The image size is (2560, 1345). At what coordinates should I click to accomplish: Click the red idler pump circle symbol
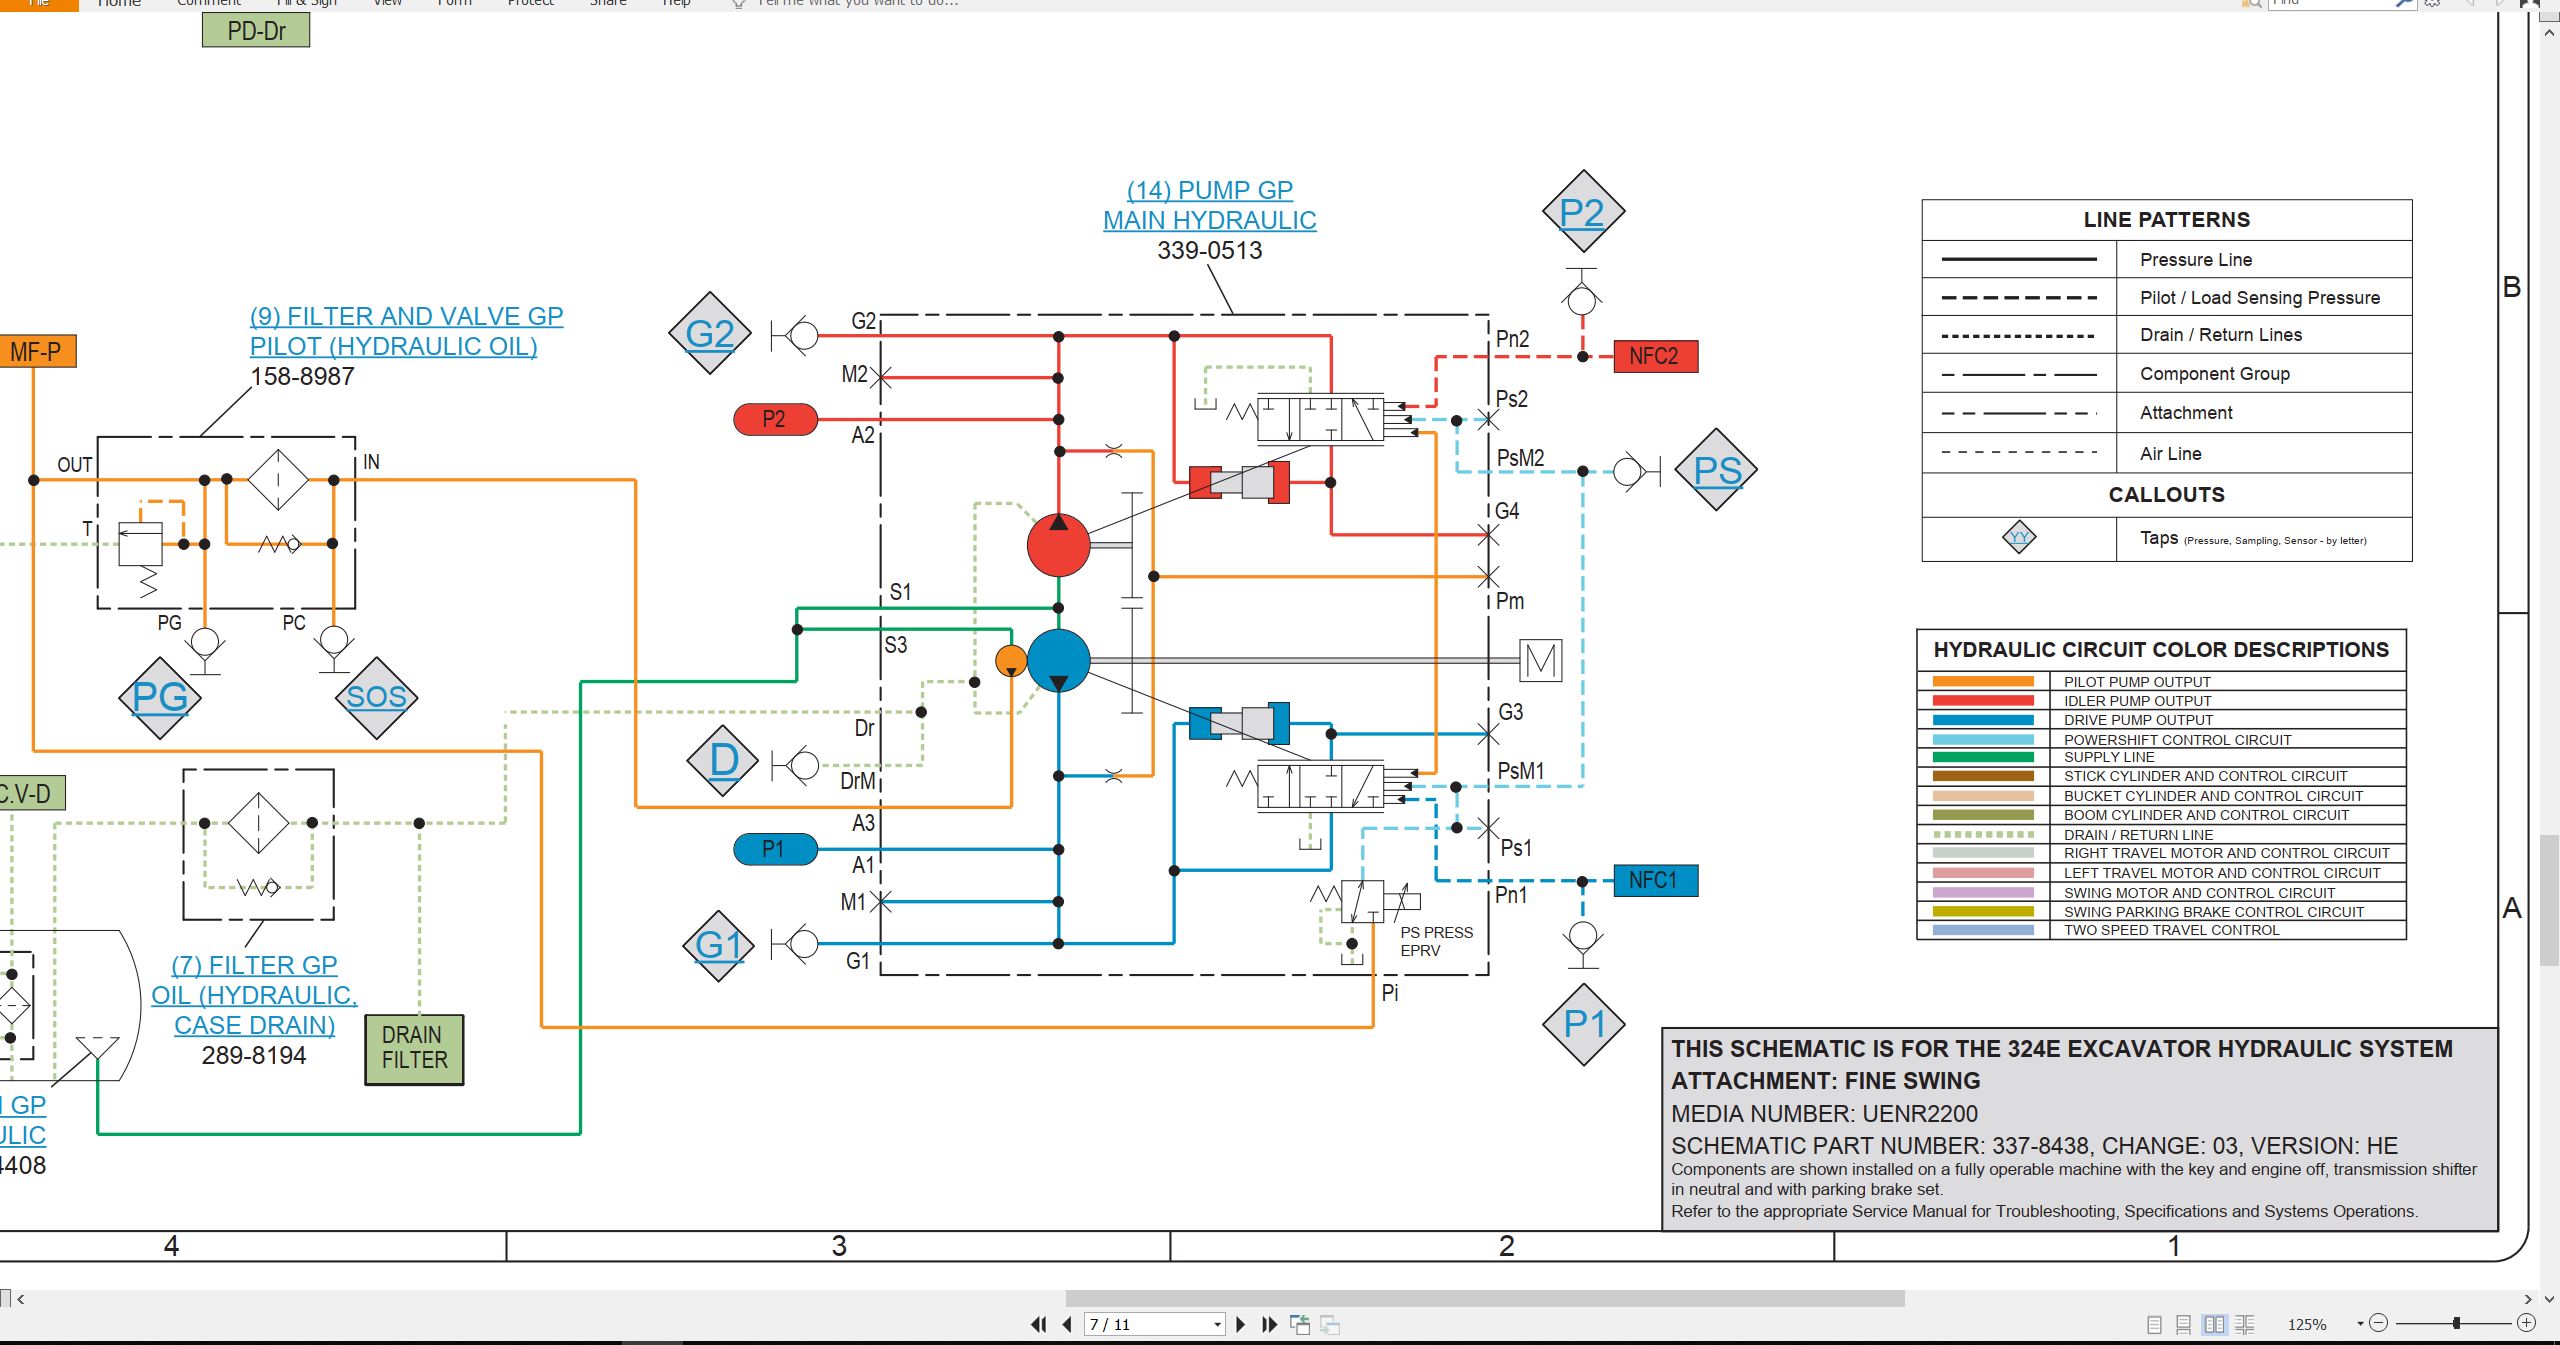coord(1058,545)
